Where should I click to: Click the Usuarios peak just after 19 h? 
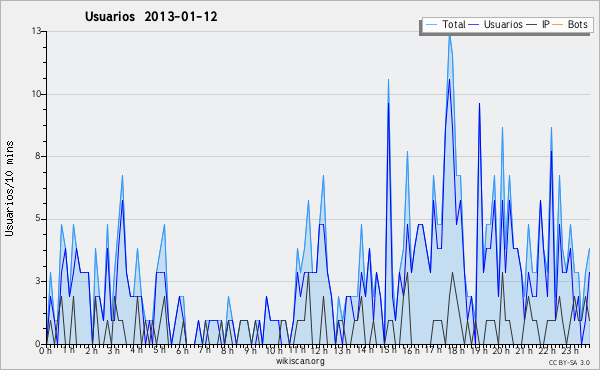479,103
